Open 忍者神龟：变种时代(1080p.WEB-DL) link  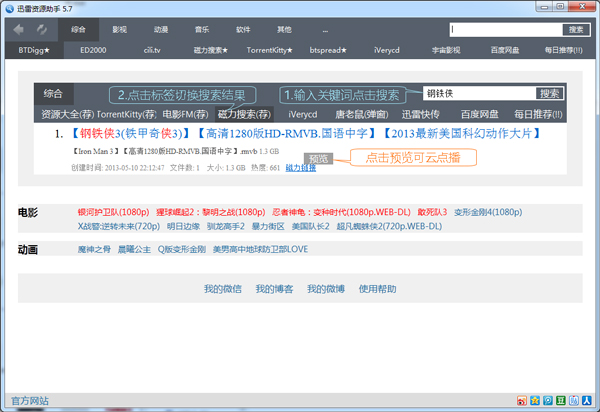(341, 212)
